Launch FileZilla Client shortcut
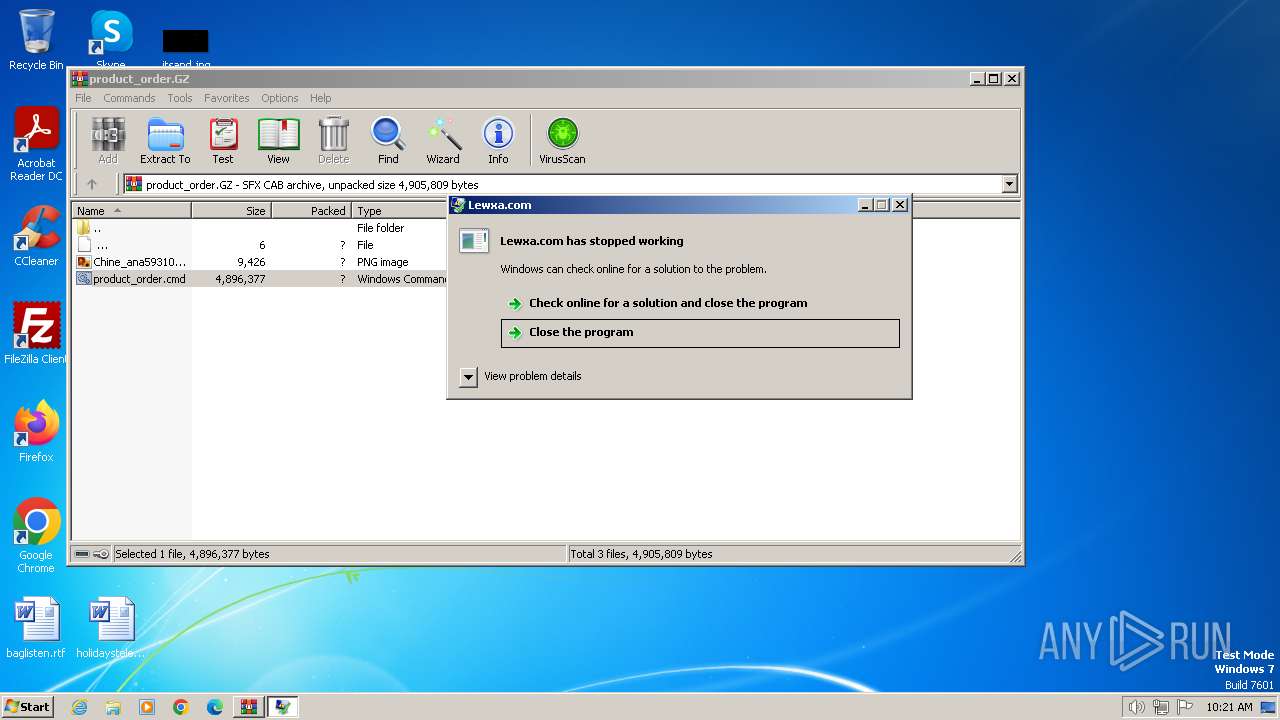Image resolution: width=1280 pixels, height=720 pixels. (x=36, y=334)
